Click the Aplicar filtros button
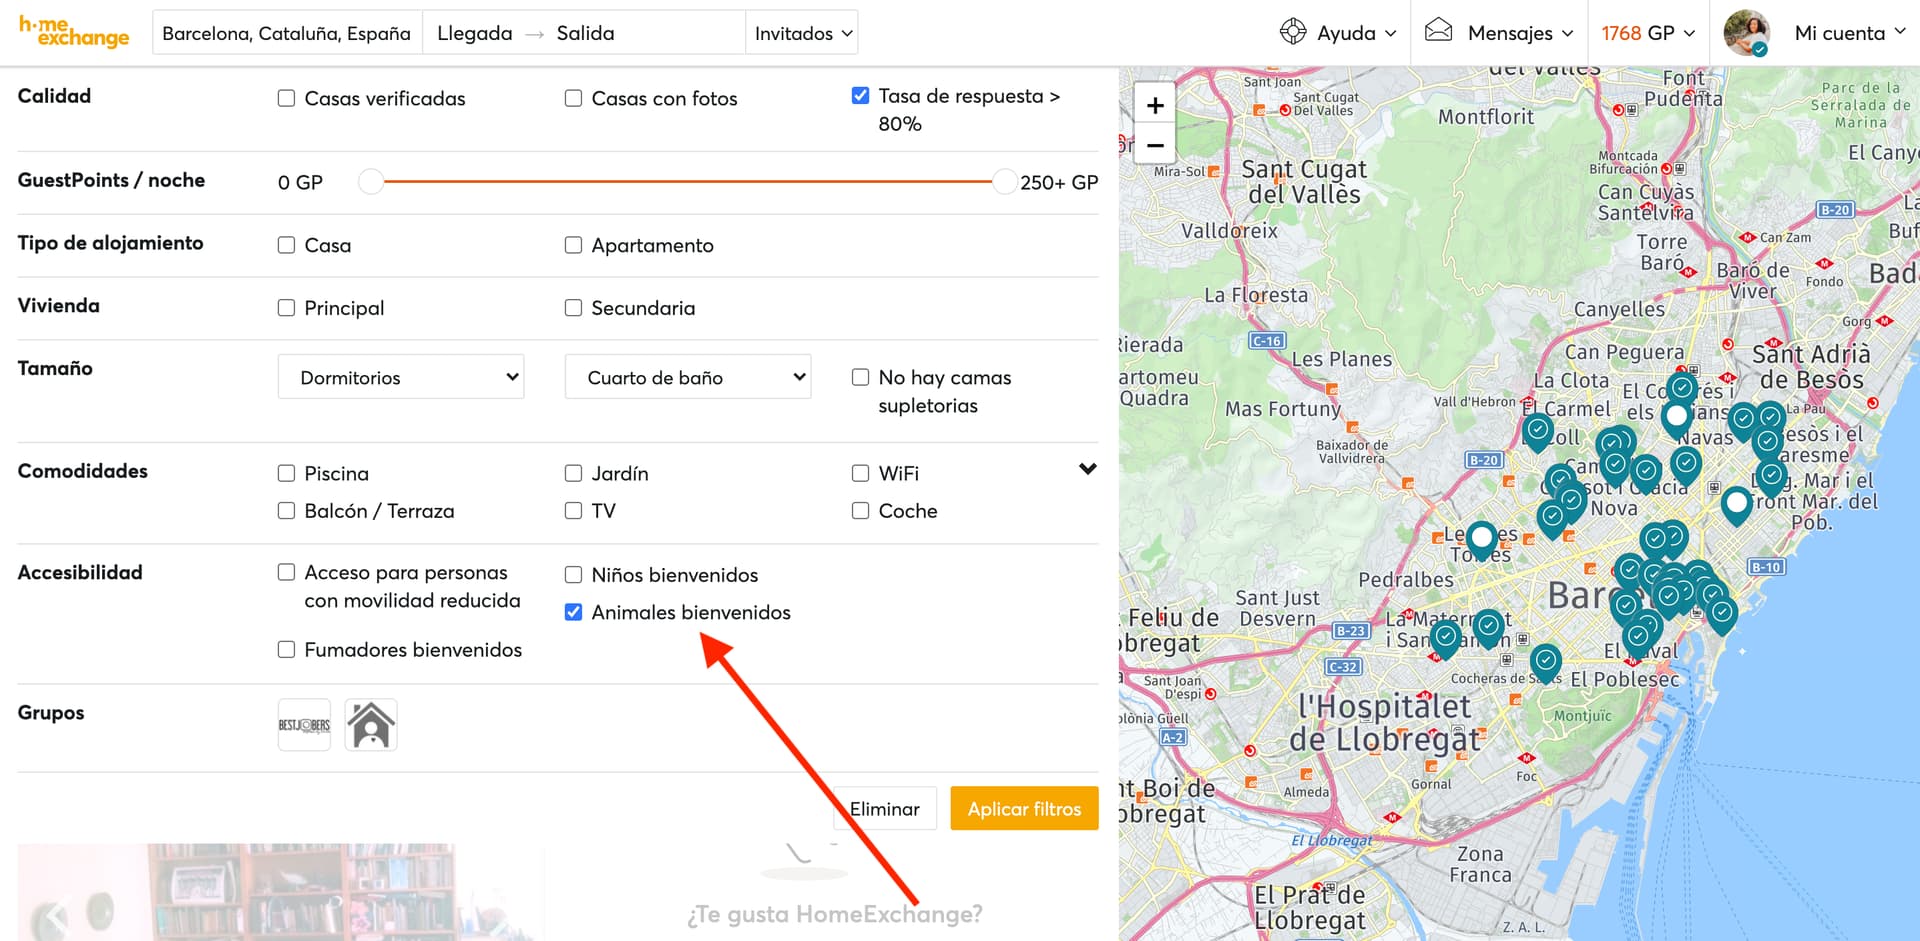1920x941 pixels. click(1024, 808)
